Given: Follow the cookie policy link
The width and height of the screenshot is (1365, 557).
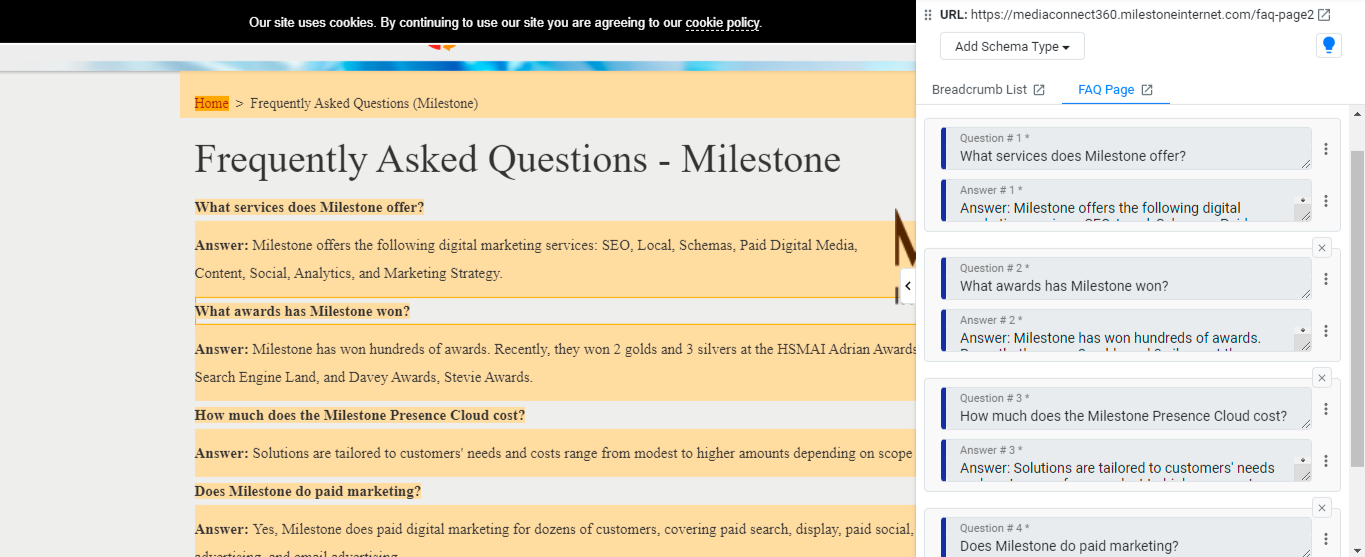Looking at the screenshot, I should [722, 22].
